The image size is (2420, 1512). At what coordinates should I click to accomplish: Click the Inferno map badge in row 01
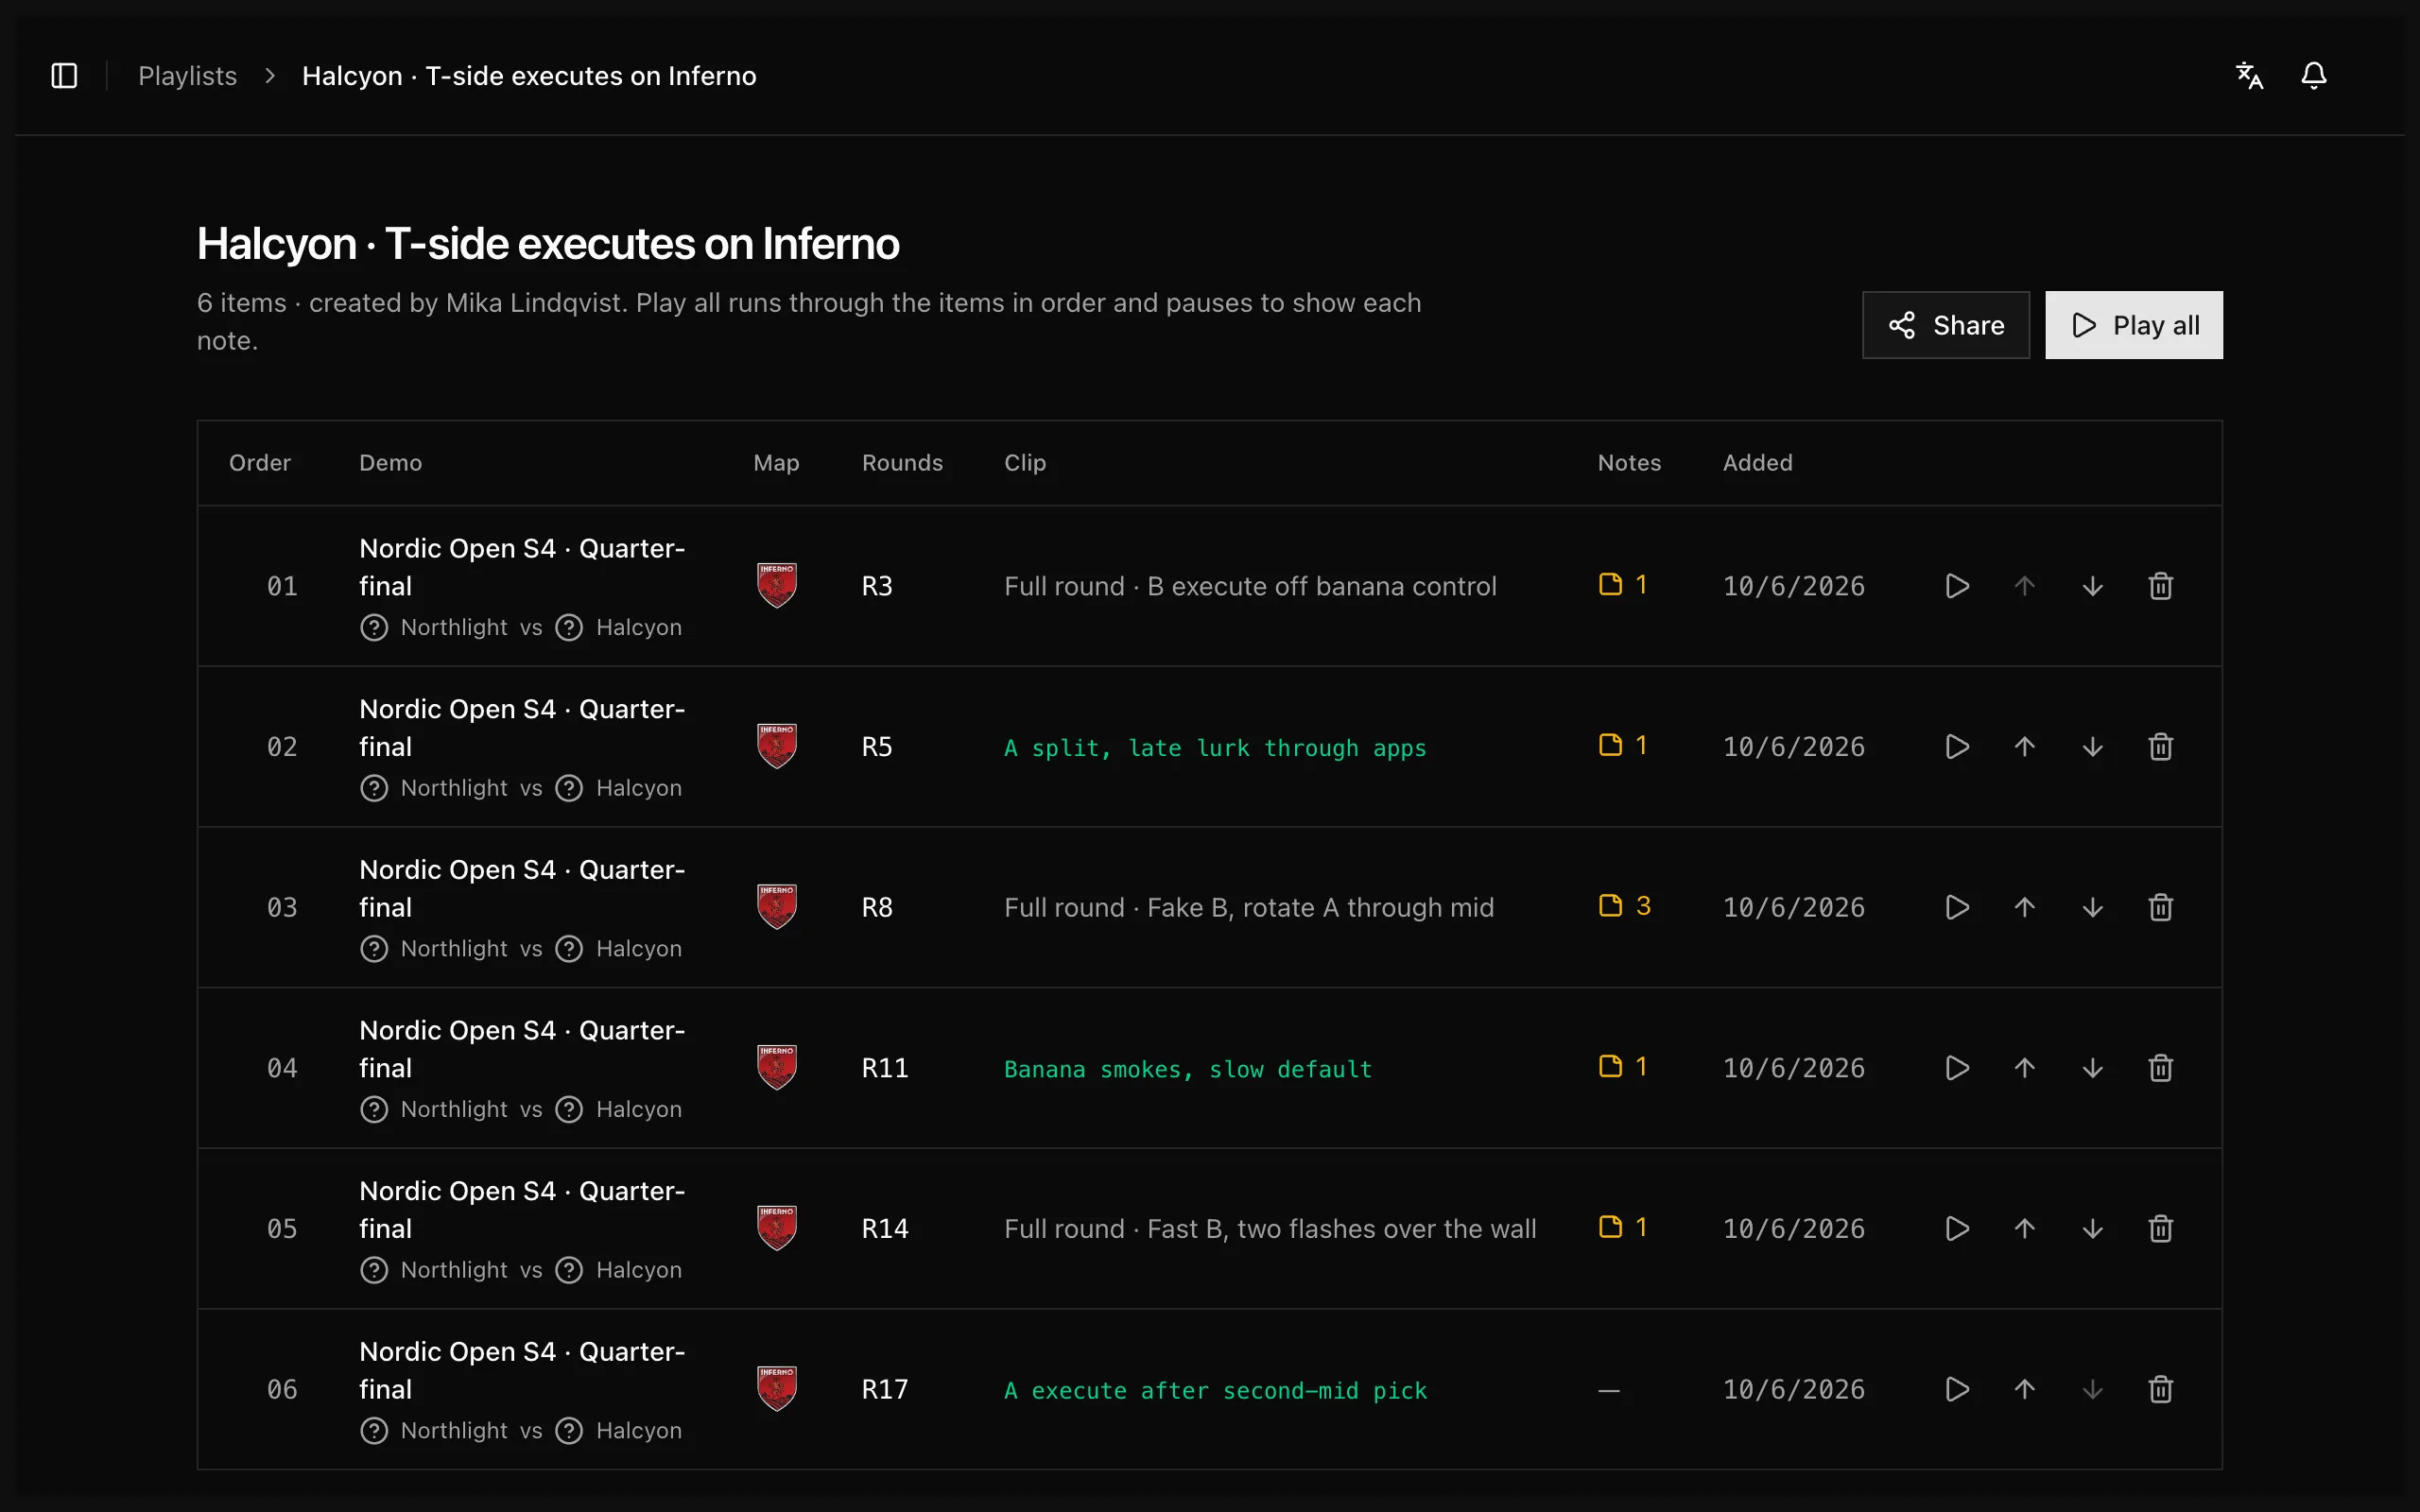pos(776,585)
